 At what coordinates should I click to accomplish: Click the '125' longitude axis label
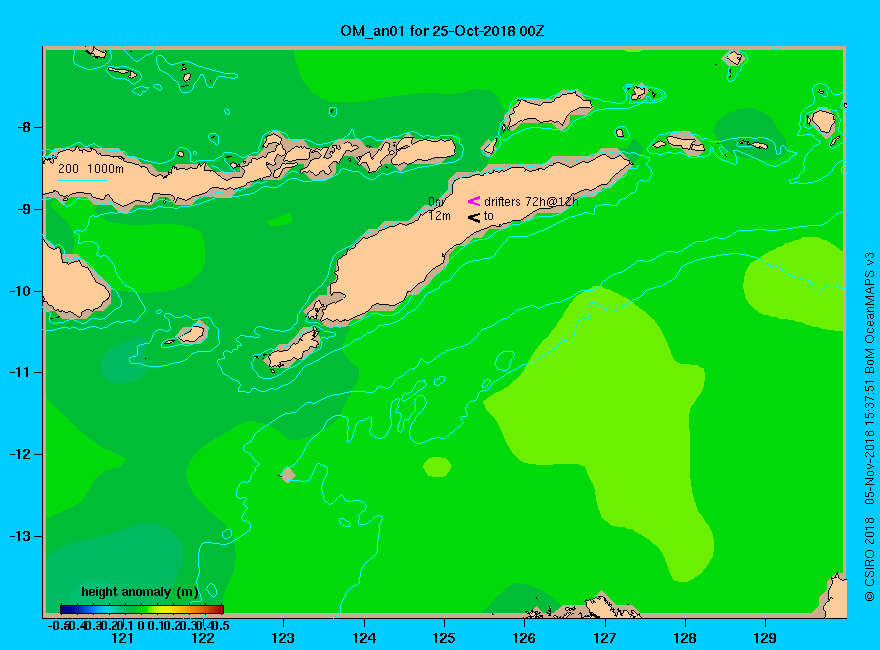point(444,638)
